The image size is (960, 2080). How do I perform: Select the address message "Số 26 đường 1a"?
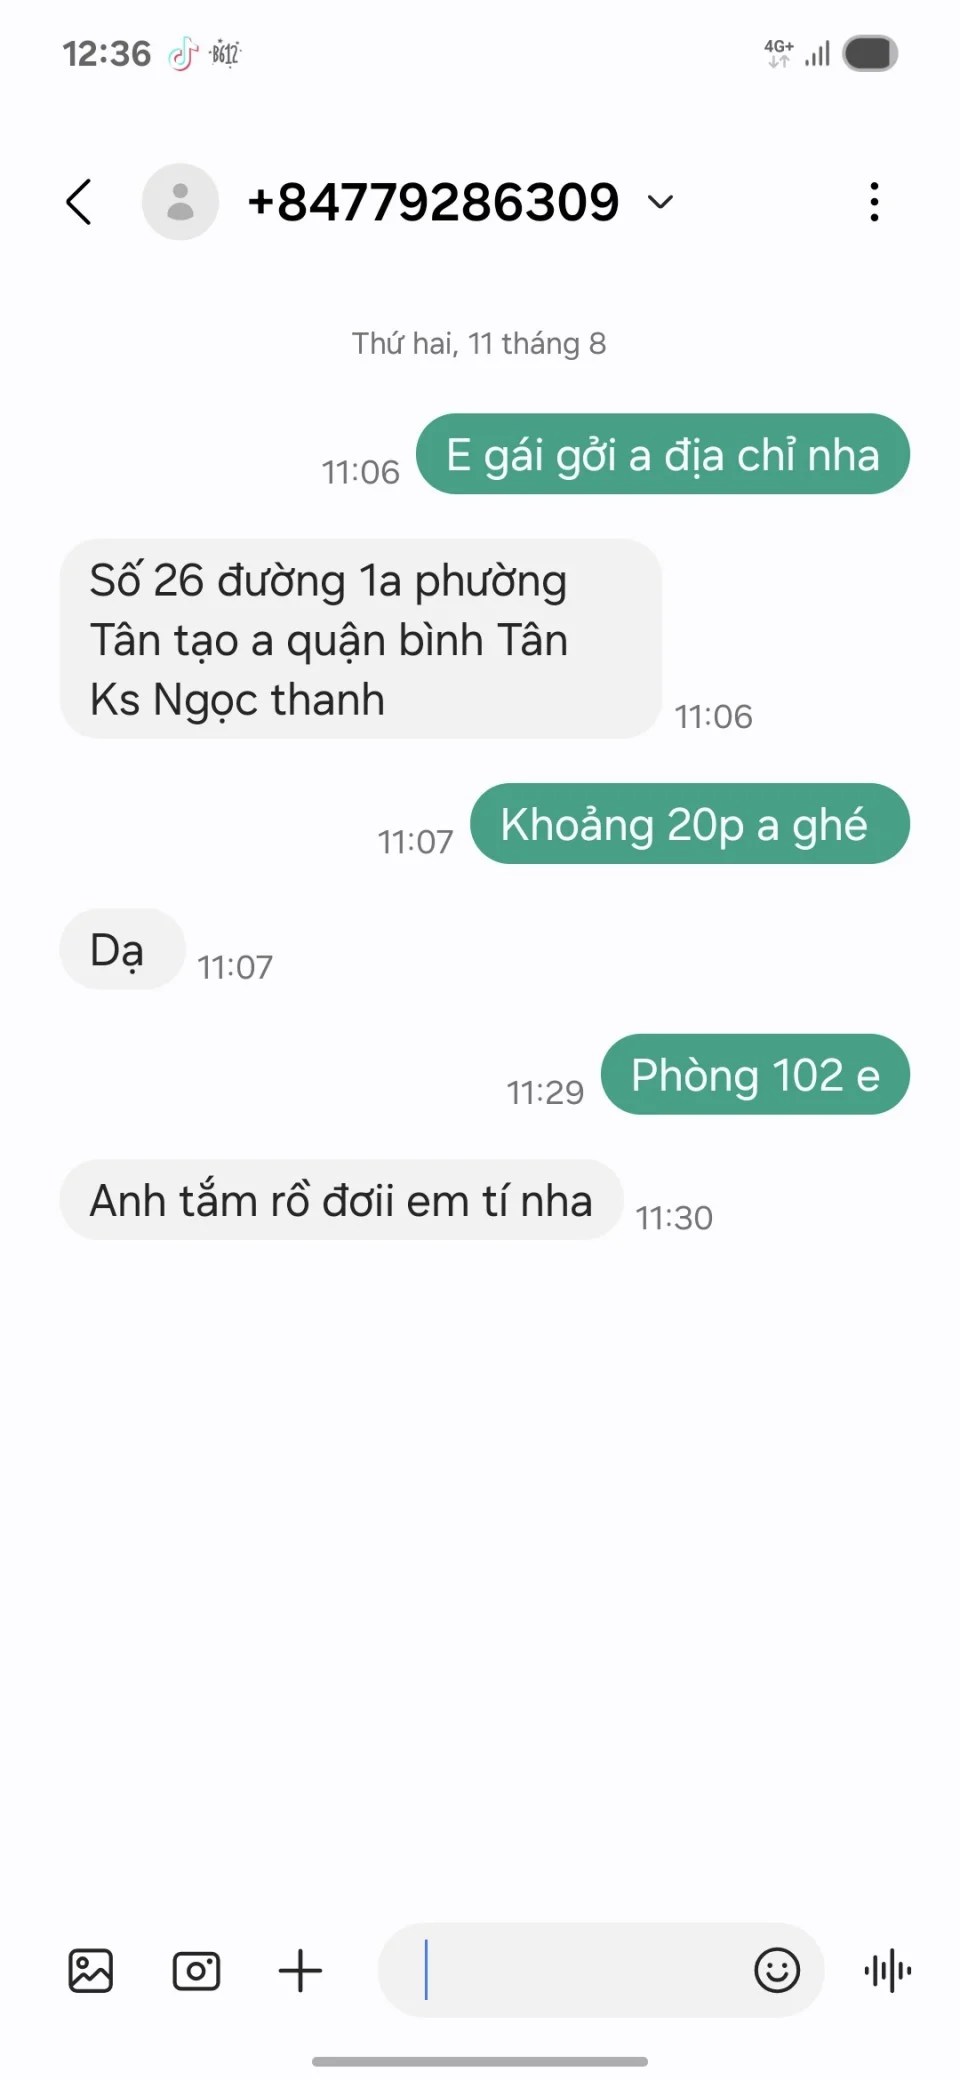(361, 639)
